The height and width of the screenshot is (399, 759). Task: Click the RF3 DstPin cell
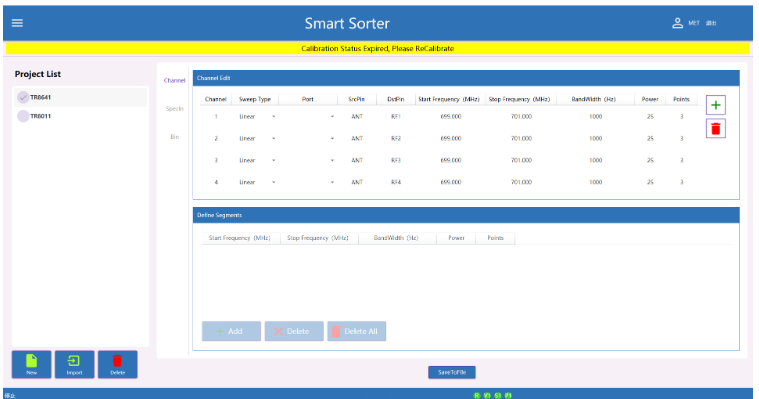pos(395,160)
